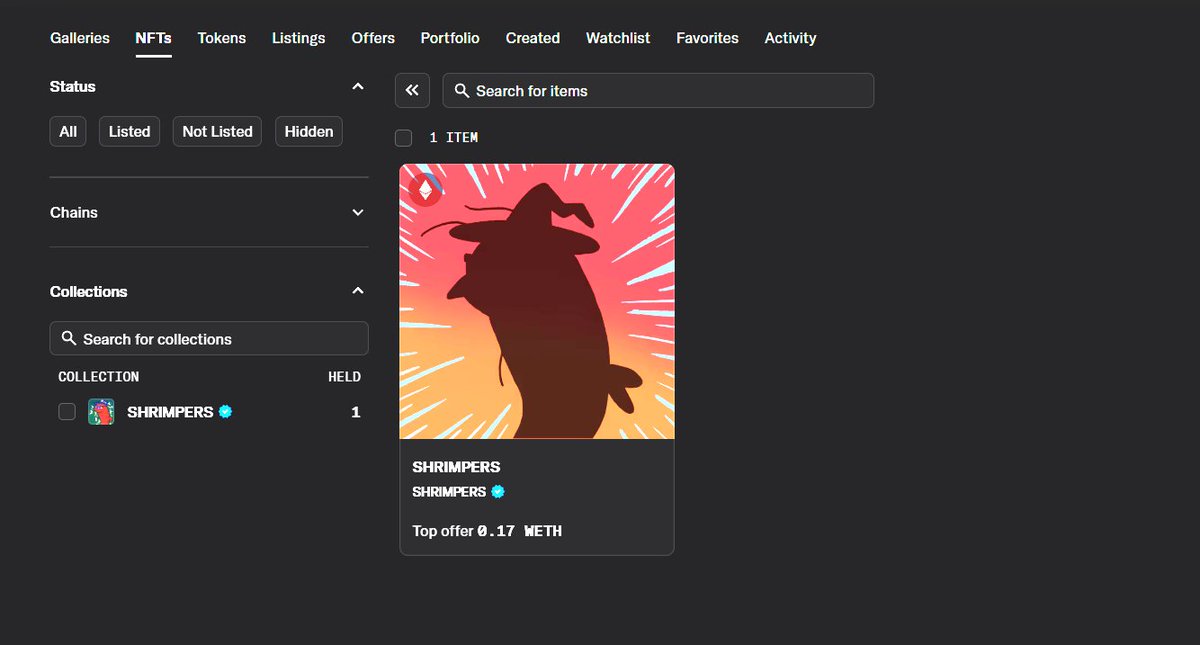Image resolution: width=1200 pixels, height=645 pixels.
Task: Select the NFTs tab
Action: coord(154,38)
